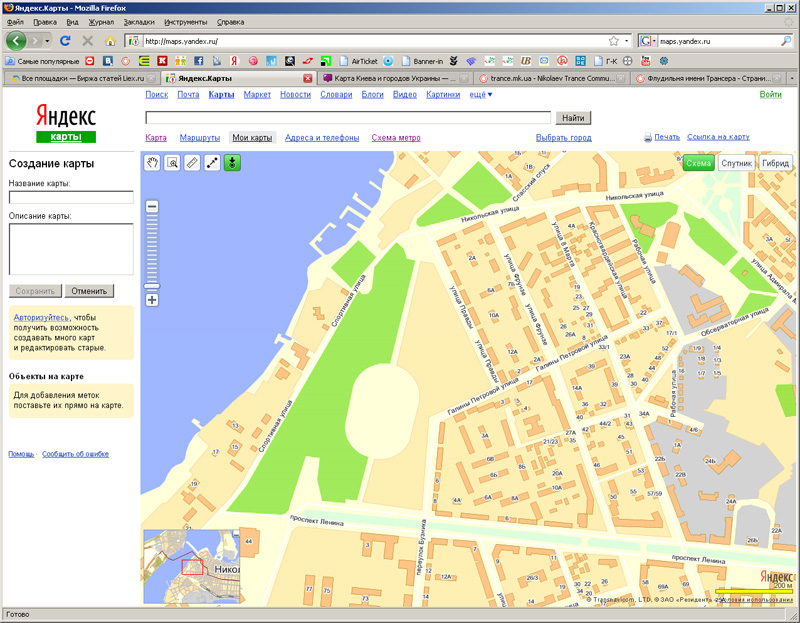The height and width of the screenshot is (623, 800).
Task: Click the overview mini-map thumbnail
Action: (192, 566)
